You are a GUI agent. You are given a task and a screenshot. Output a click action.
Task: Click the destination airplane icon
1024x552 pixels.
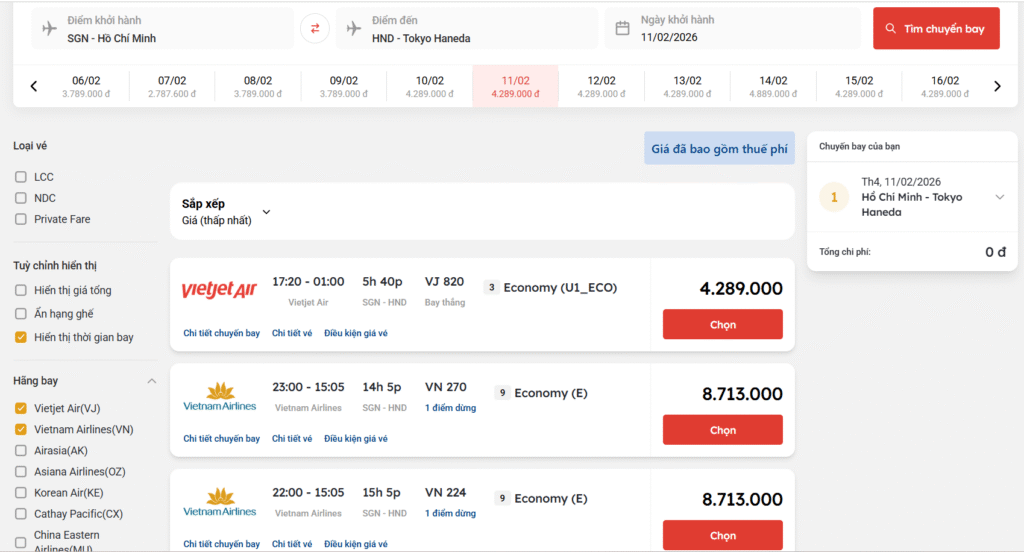click(x=354, y=29)
